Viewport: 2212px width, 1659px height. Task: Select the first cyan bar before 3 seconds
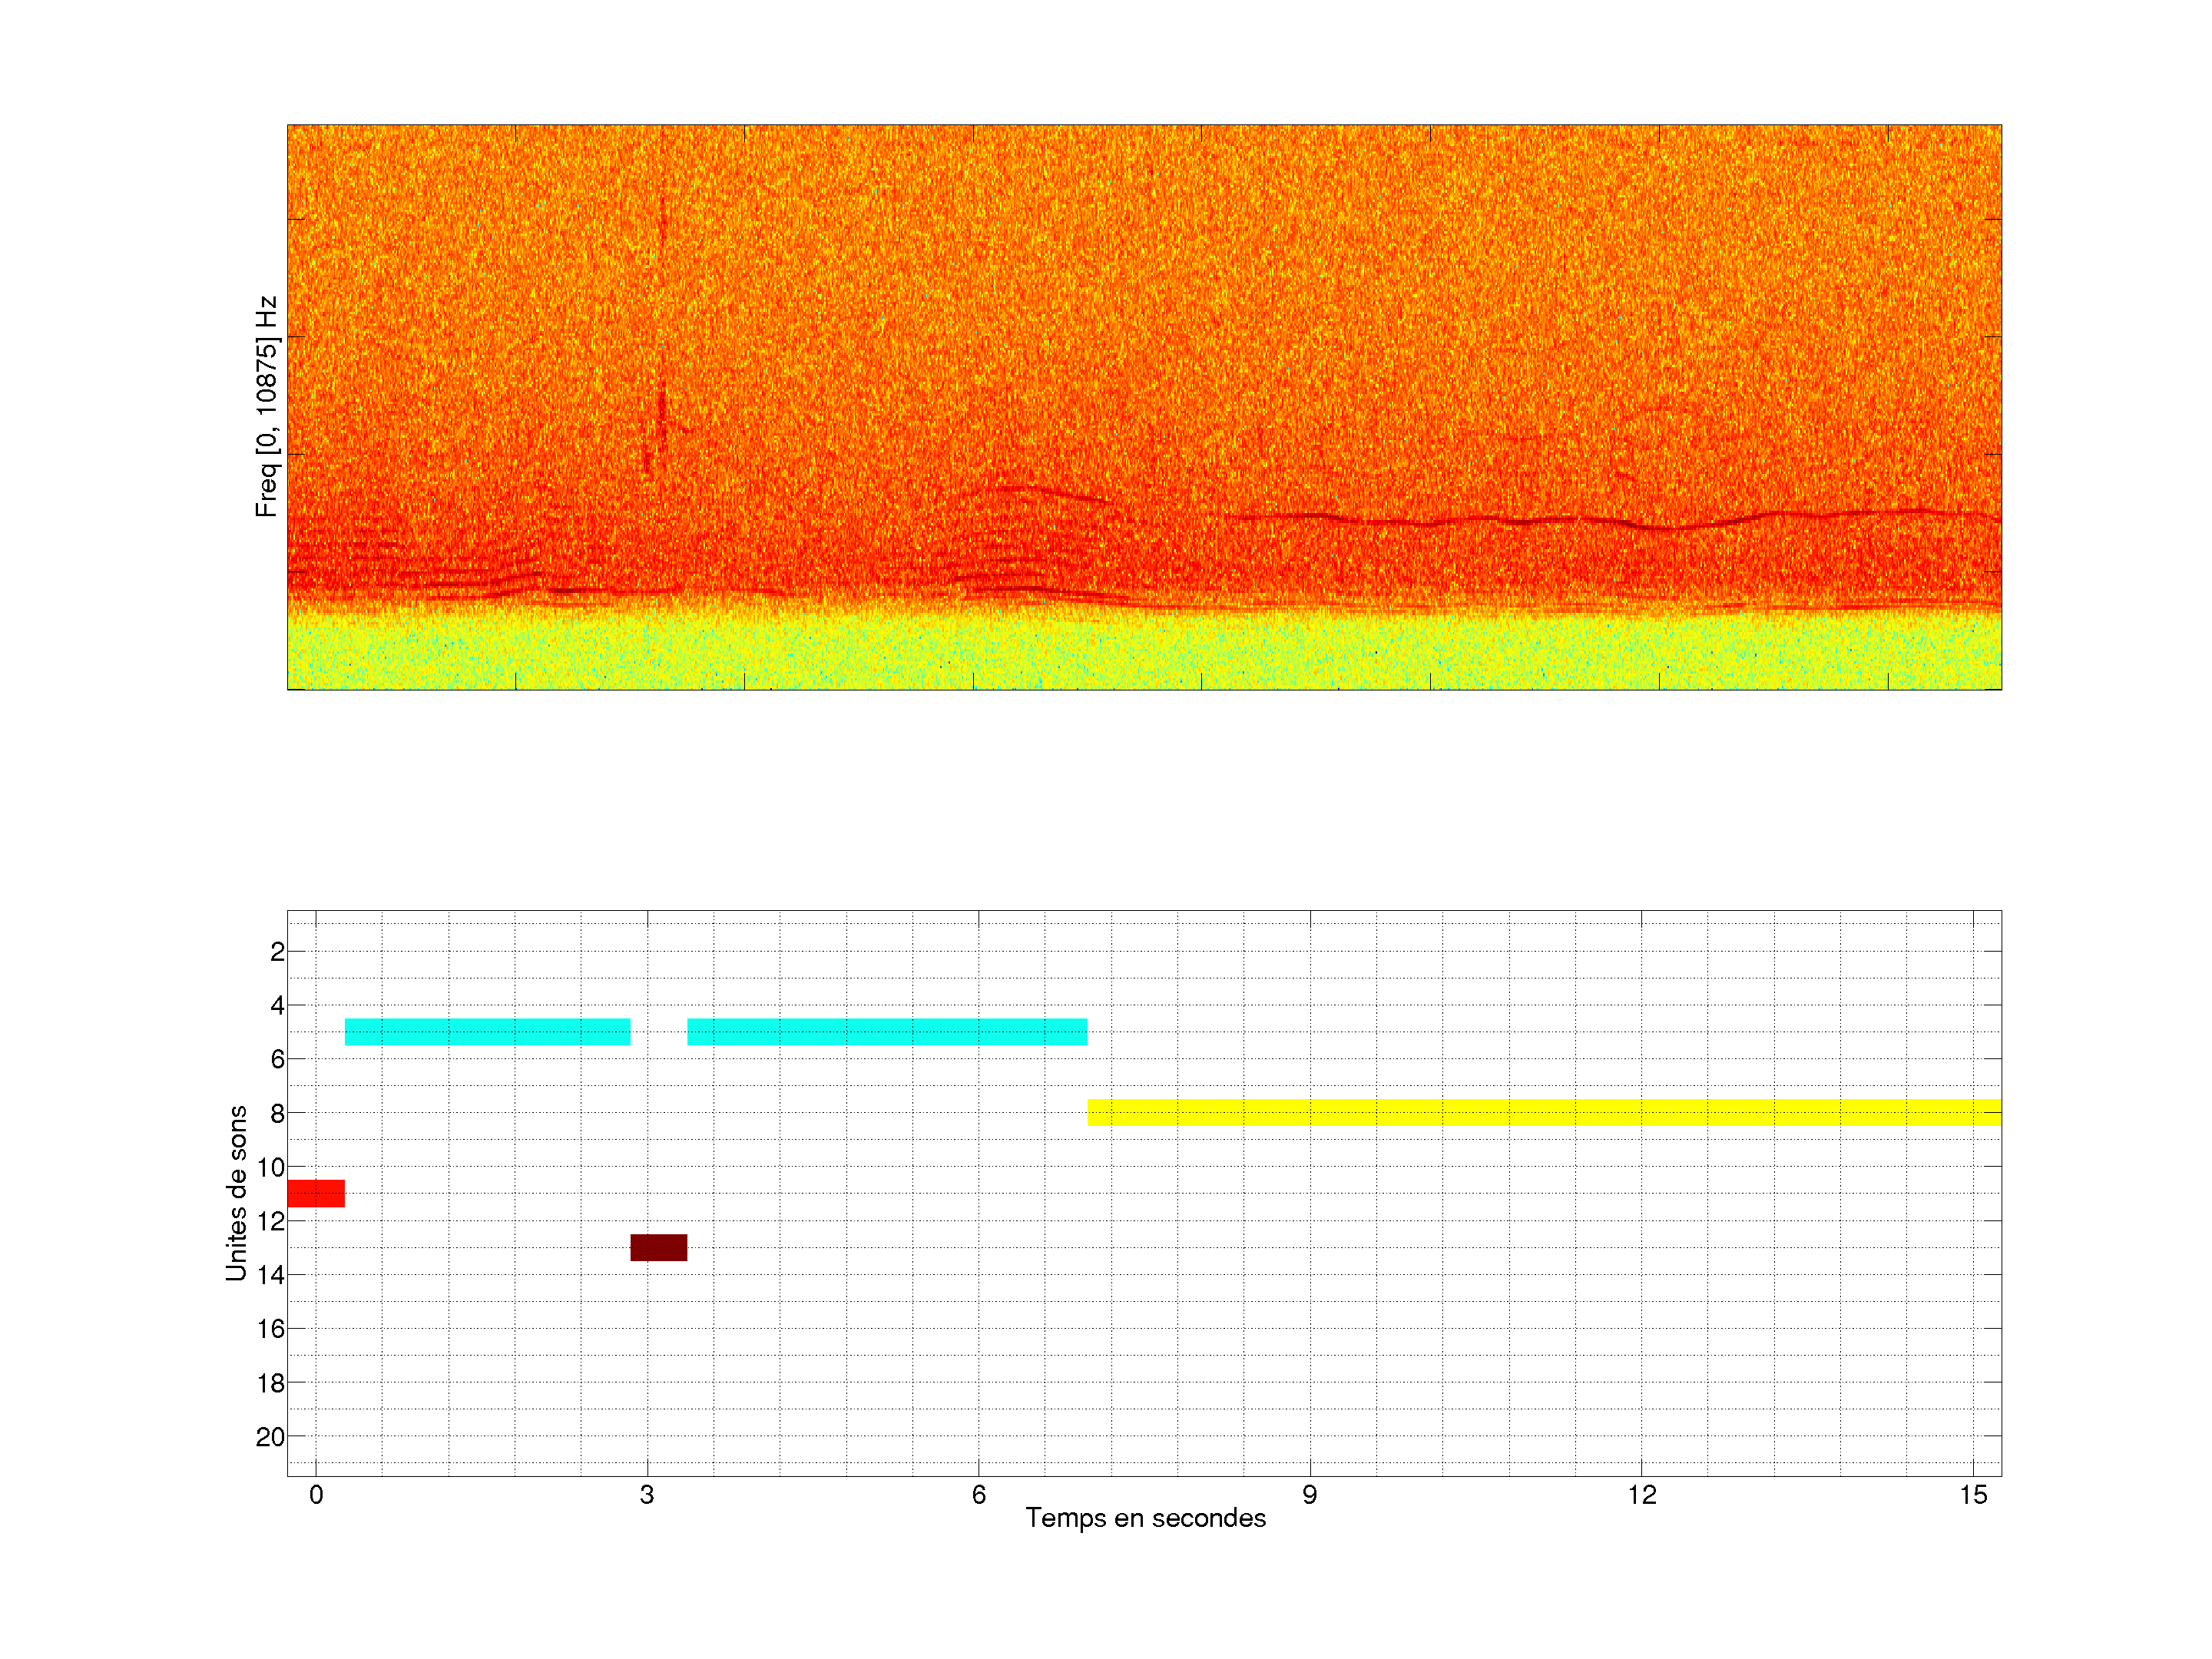487,1031
